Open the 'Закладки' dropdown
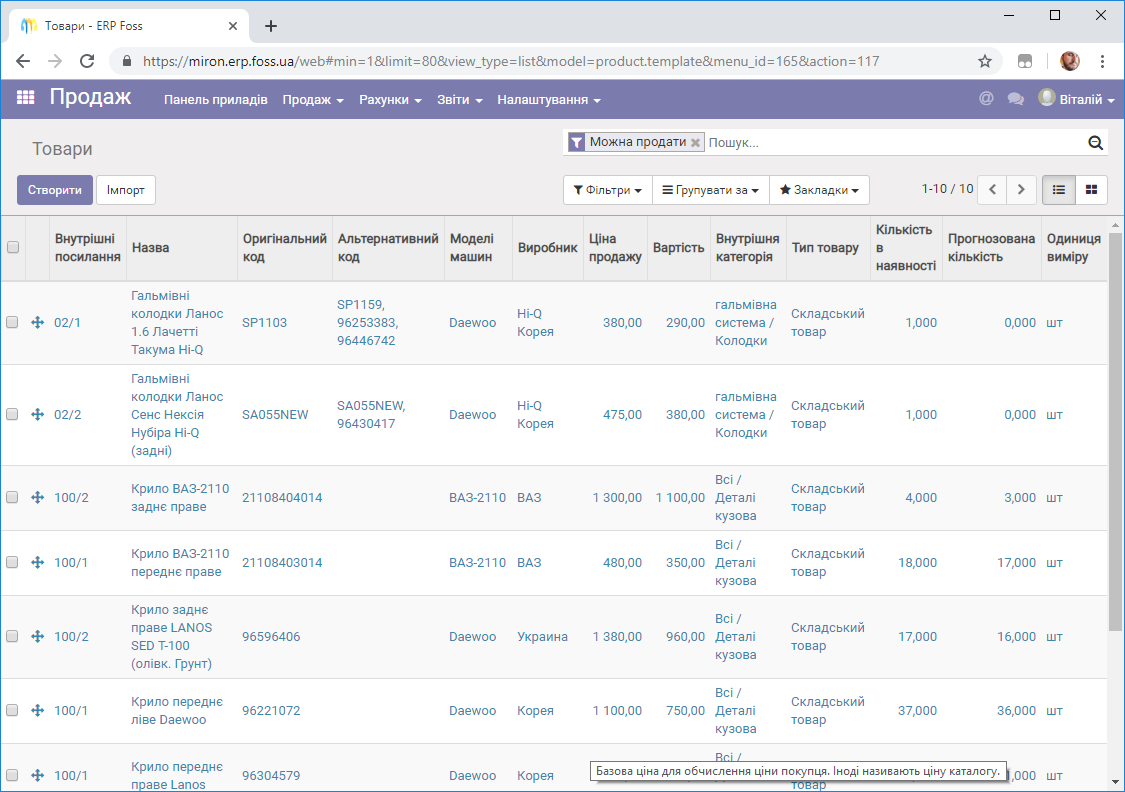Image resolution: width=1125 pixels, height=792 pixels. pyautogui.click(x=819, y=190)
